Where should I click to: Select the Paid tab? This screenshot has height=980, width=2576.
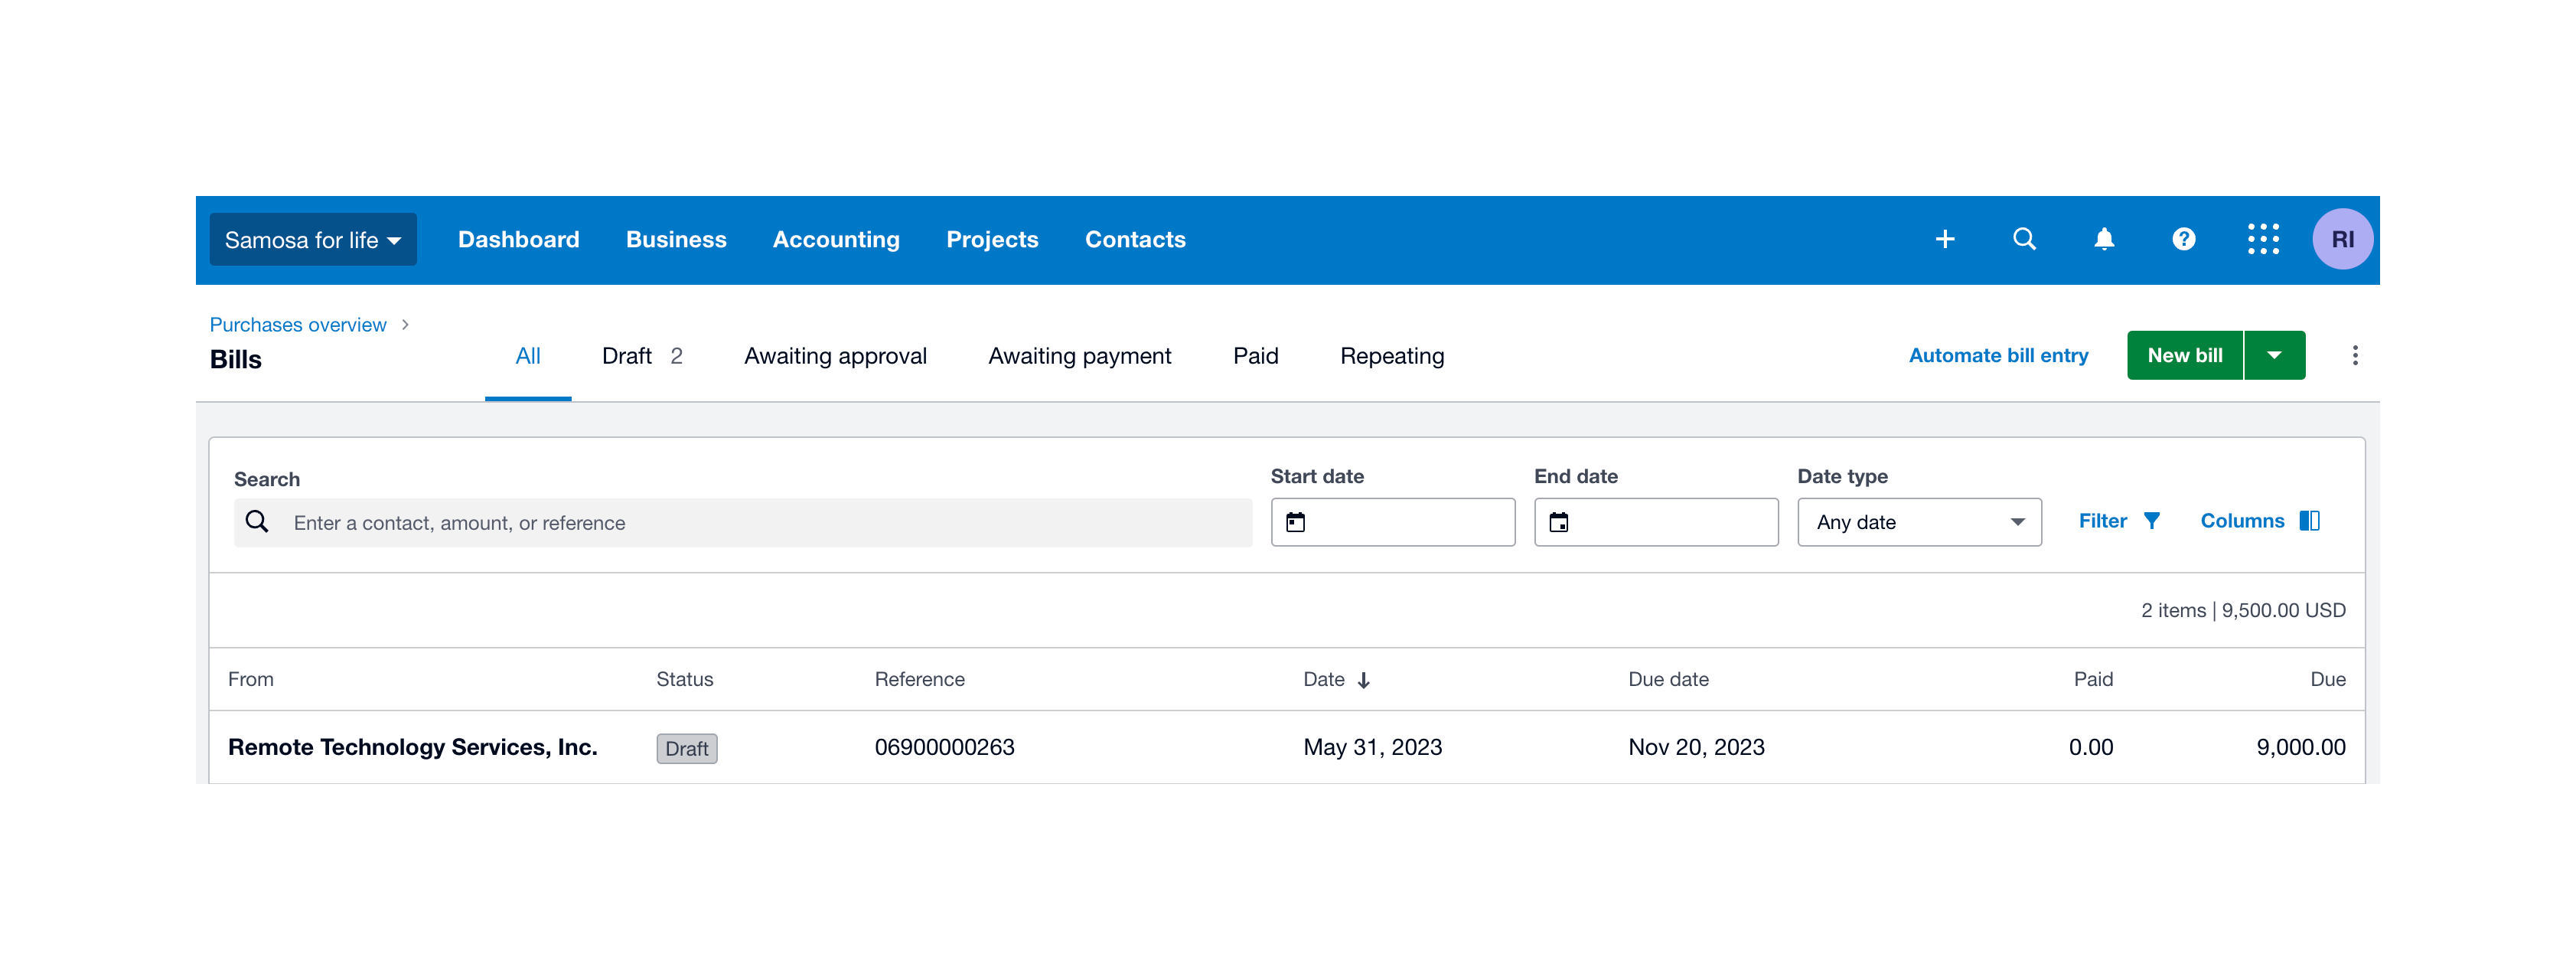1255,356
